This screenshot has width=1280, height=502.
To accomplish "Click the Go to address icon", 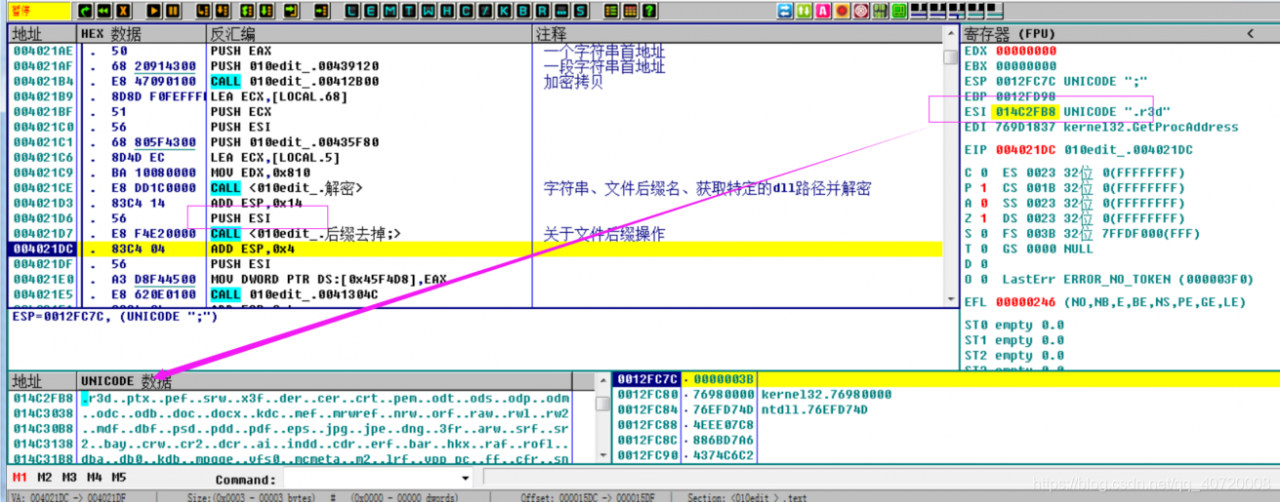I will coord(321,10).
